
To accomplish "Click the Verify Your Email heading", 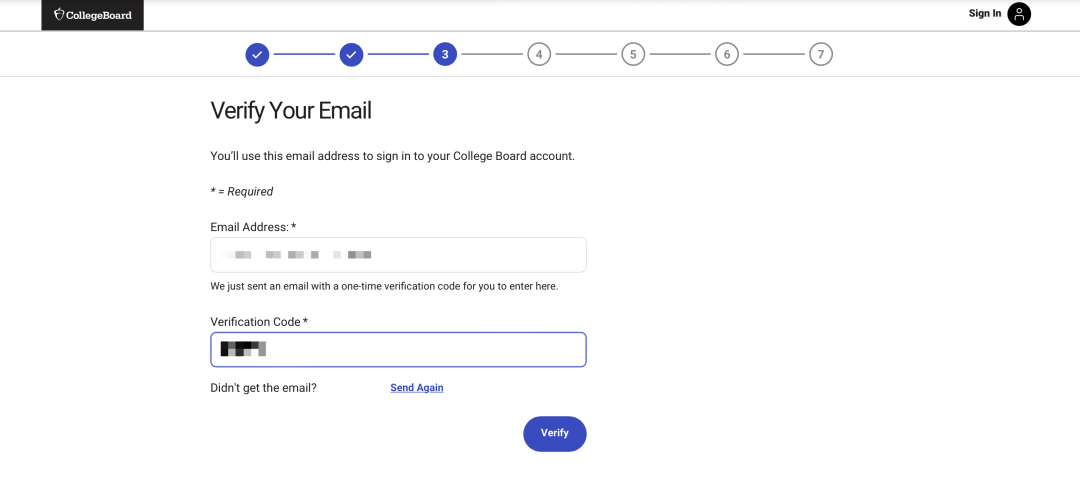I will tap(291, 111).
